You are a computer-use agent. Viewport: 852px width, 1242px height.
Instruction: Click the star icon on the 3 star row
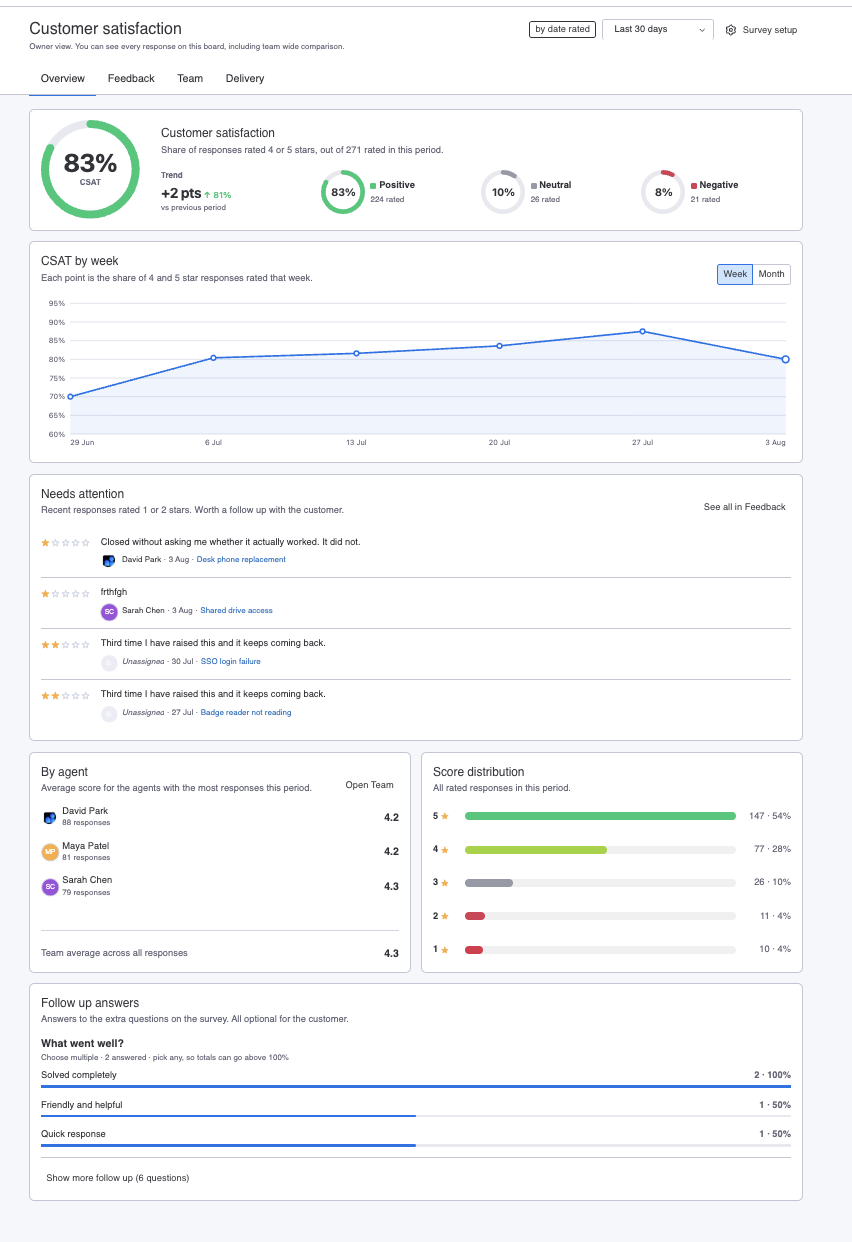pos(445,883)
